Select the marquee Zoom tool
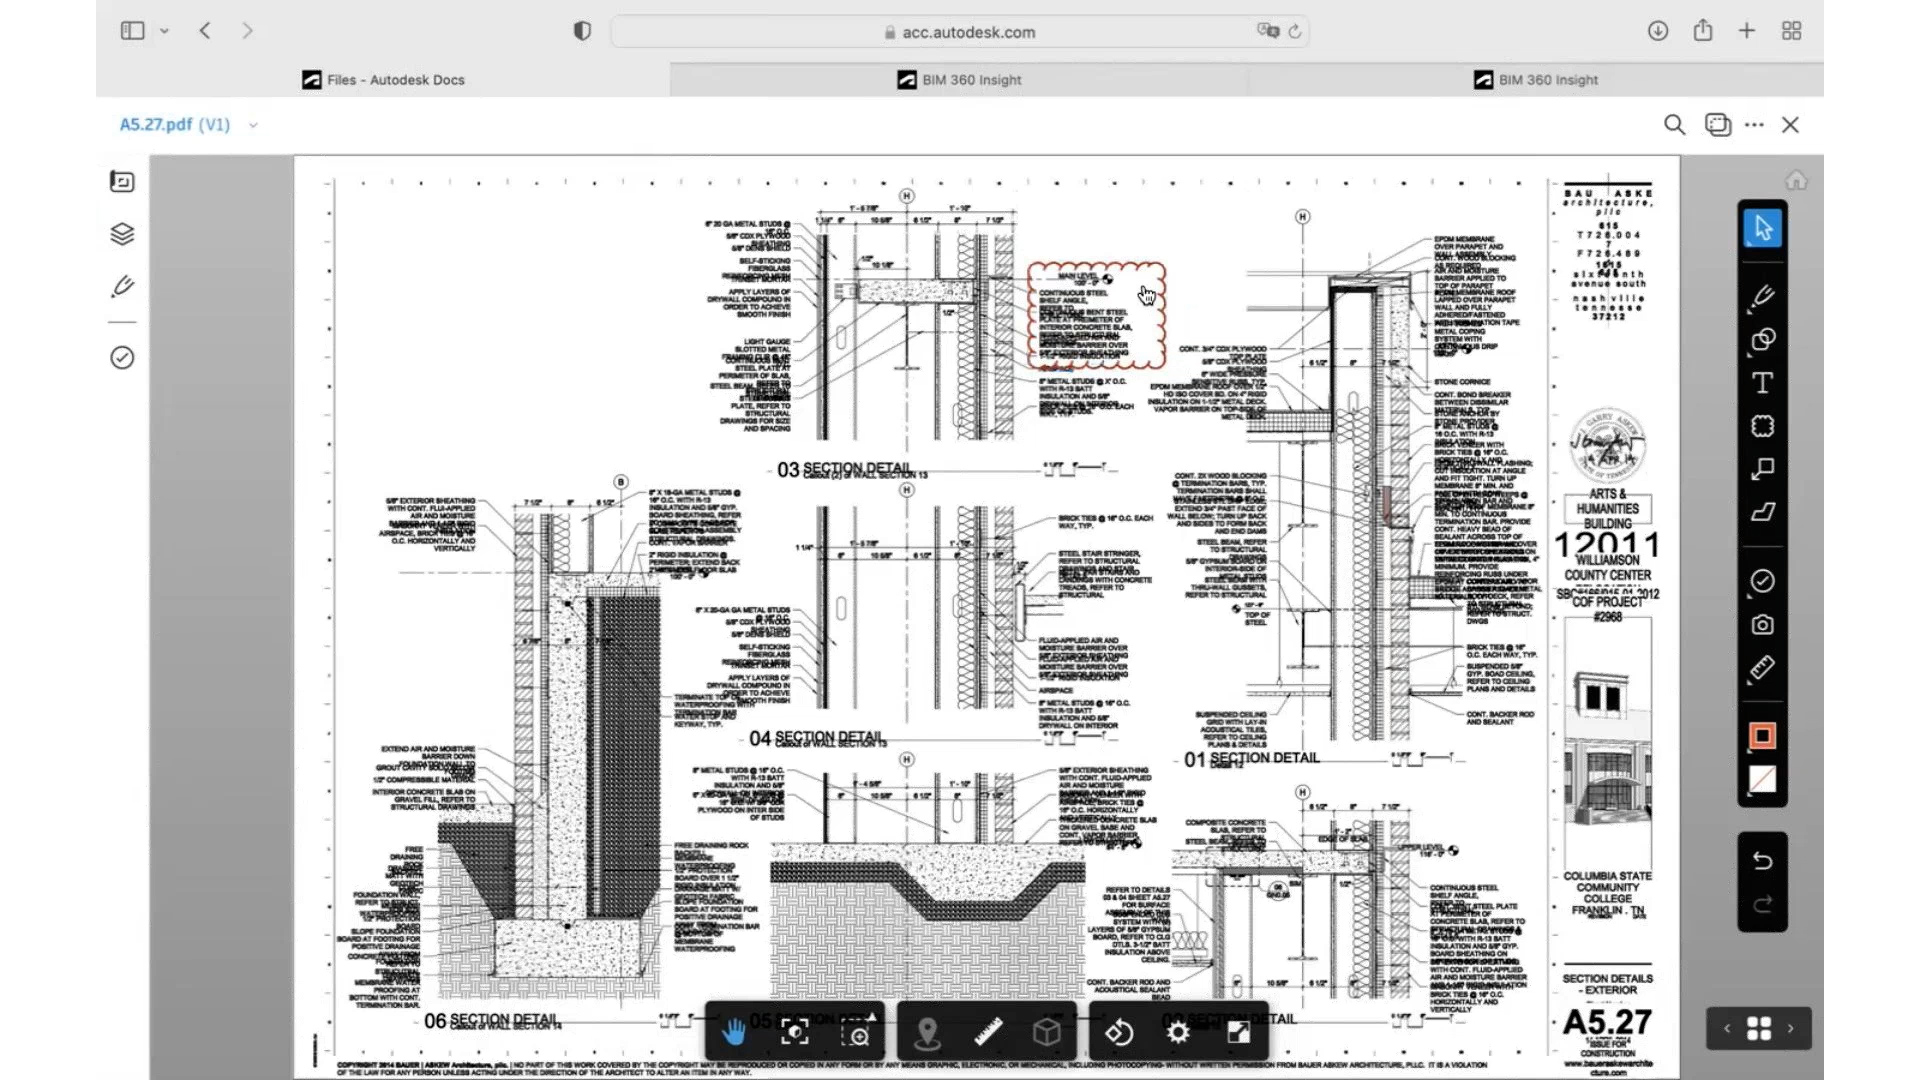Image resolution: width=1920 pixels, height=1080 pixels. coord(857,1032)
